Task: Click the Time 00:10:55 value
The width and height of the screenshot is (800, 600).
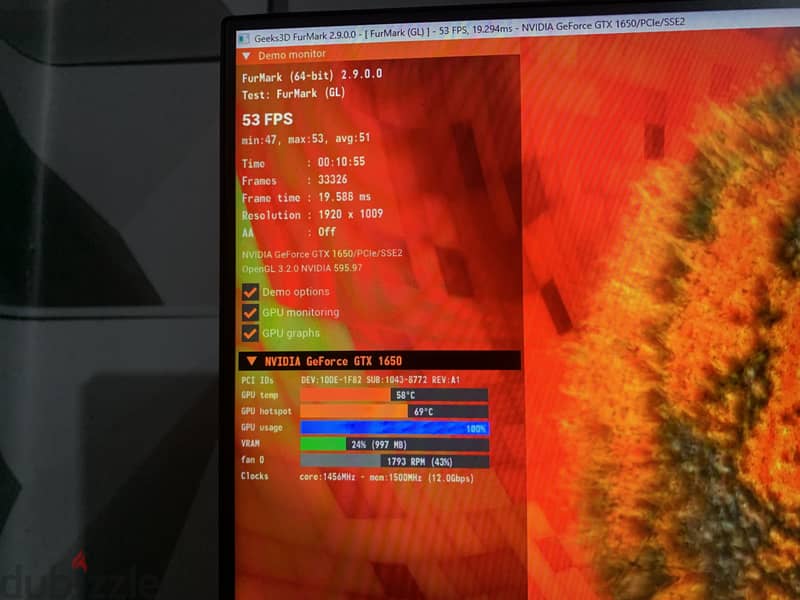Action: pos(341,162)
